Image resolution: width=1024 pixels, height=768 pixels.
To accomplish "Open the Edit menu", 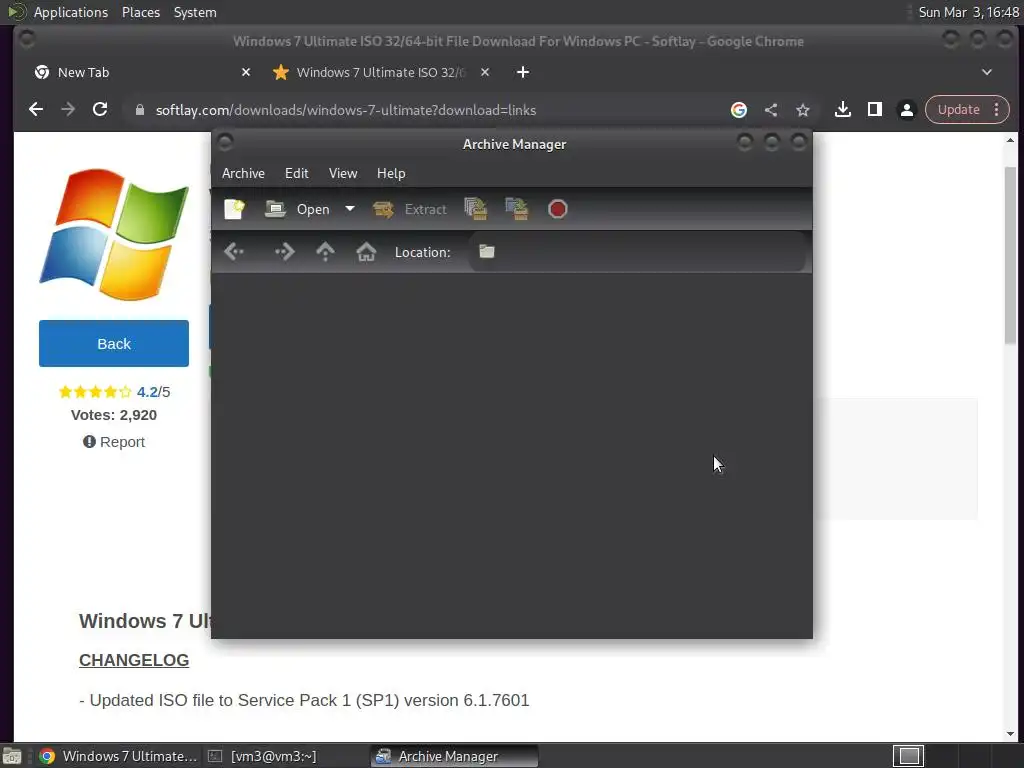I will (x=296, y=173).
